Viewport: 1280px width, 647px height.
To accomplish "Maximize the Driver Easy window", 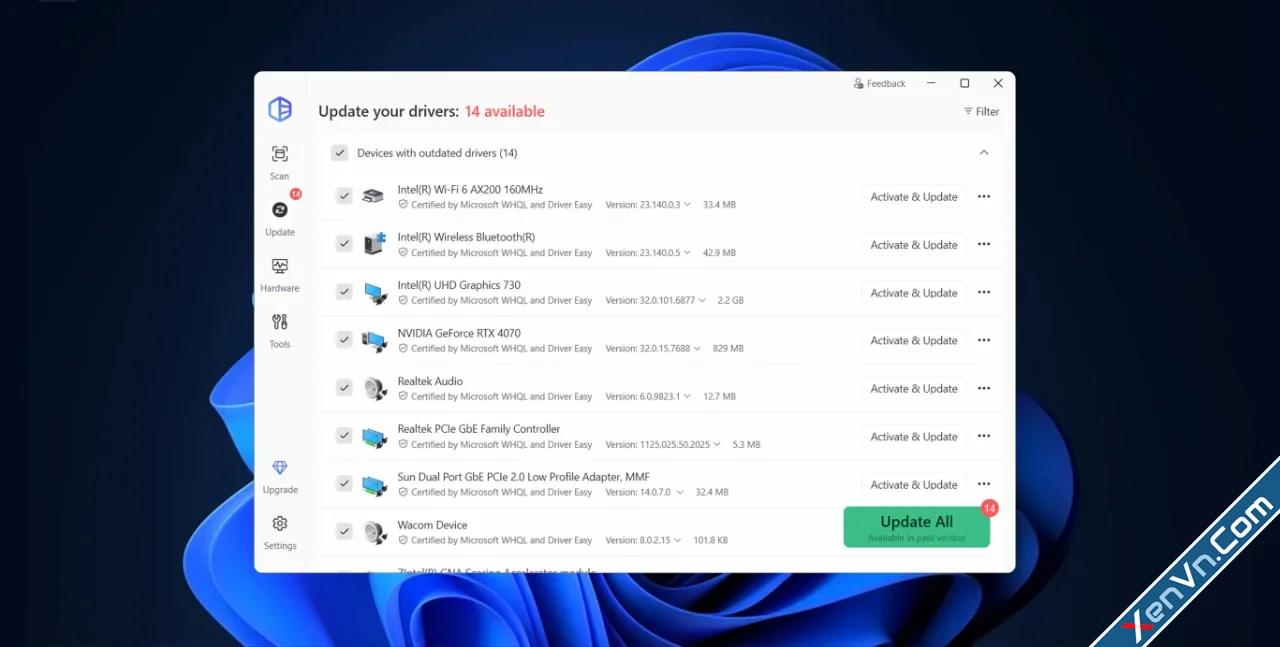I will (965, 84).
